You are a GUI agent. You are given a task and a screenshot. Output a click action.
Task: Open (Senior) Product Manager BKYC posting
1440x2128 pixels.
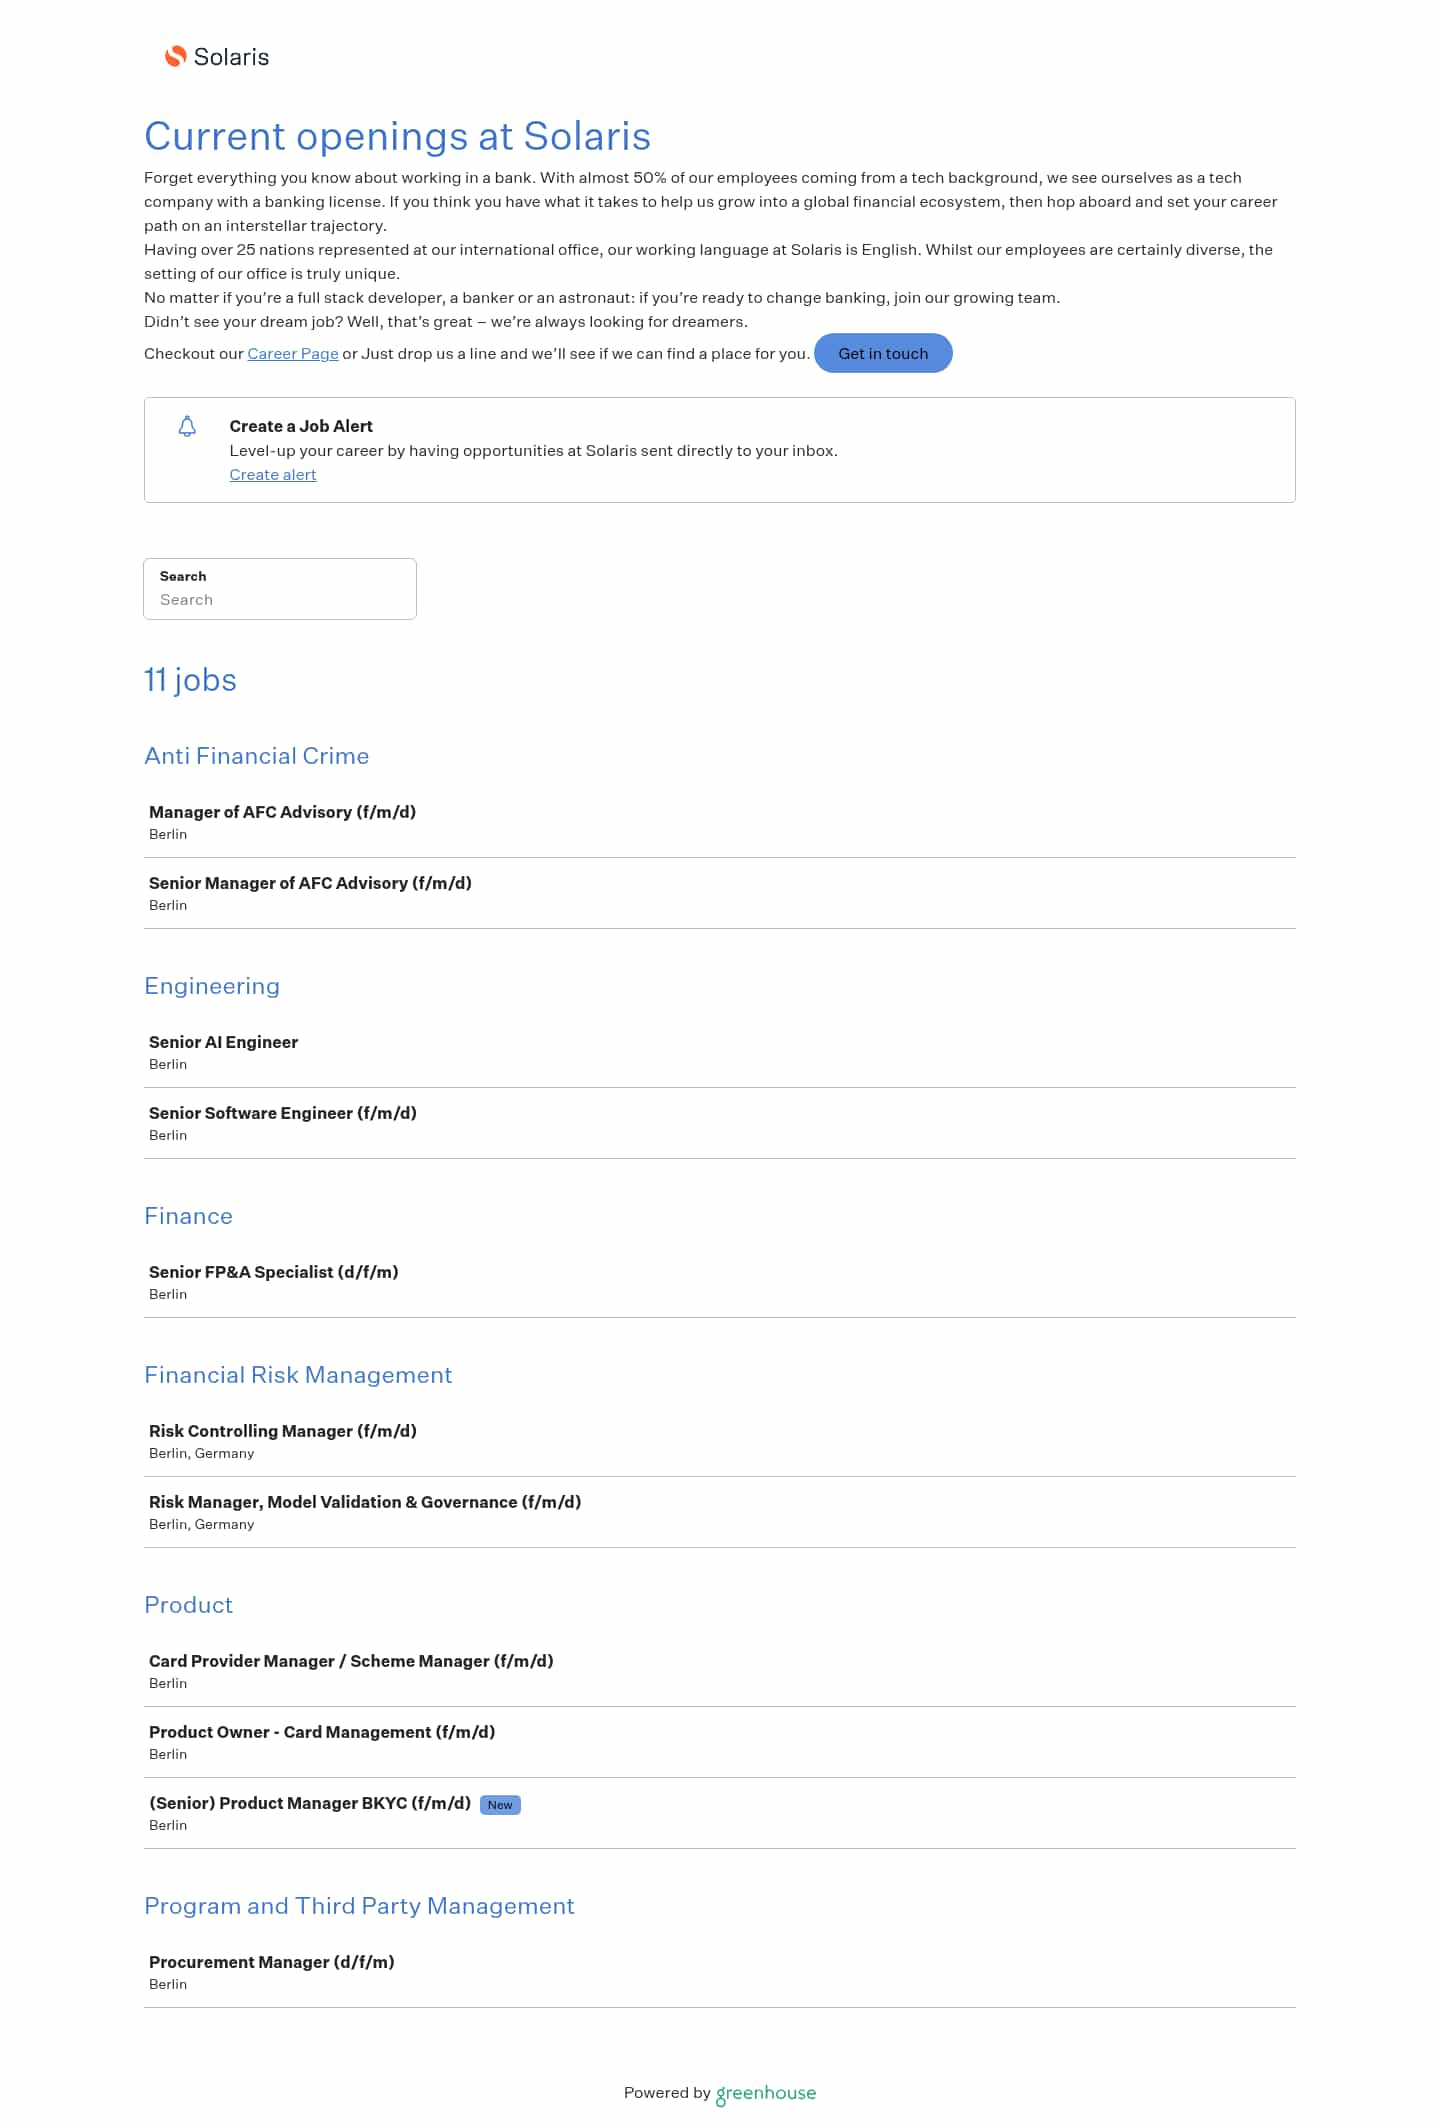[x=310, y=1803]
